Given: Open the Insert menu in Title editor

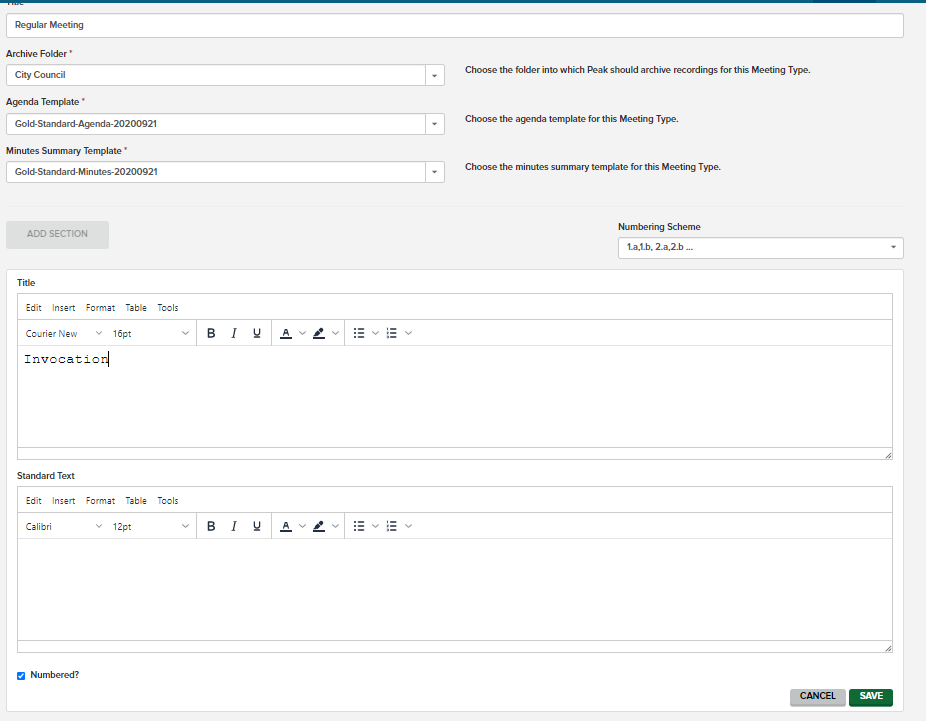Looking at the screenshot, I should pyautogui.click(x=64, y=308).
